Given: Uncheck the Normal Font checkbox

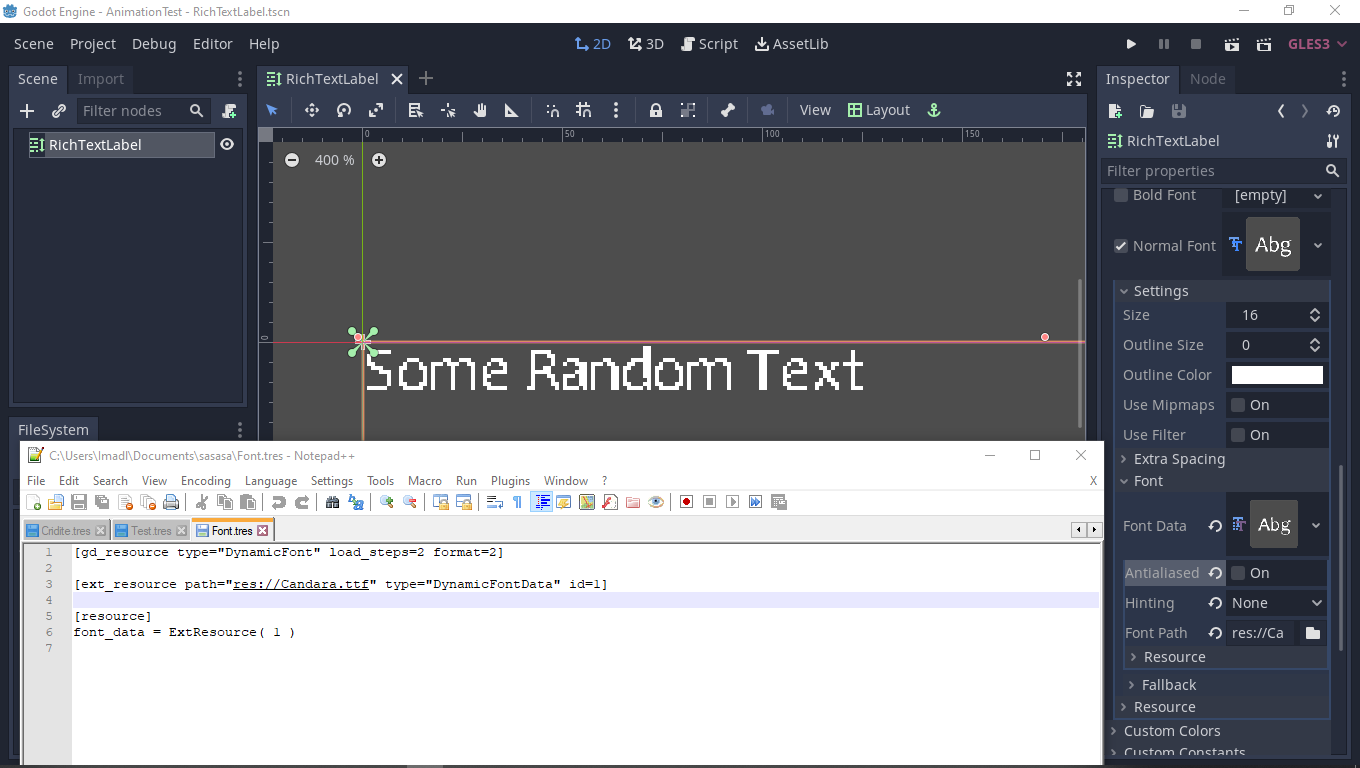Looking at the screenshot, I should 1120,245.
